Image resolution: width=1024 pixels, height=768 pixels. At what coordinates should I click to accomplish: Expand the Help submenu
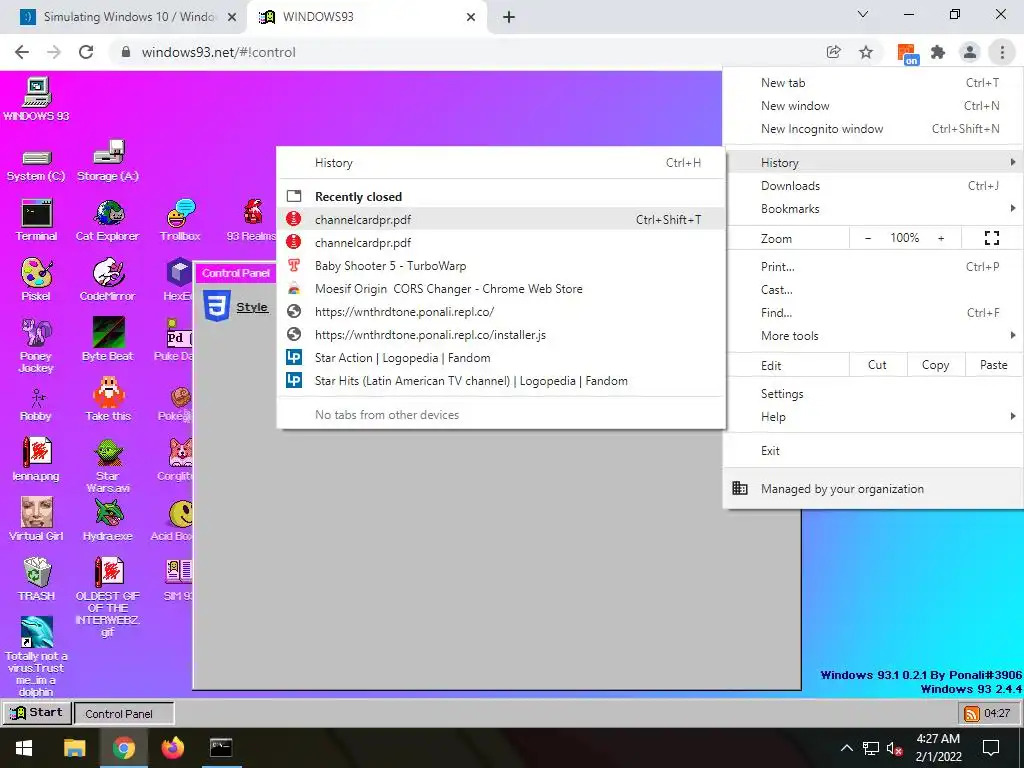874,417
